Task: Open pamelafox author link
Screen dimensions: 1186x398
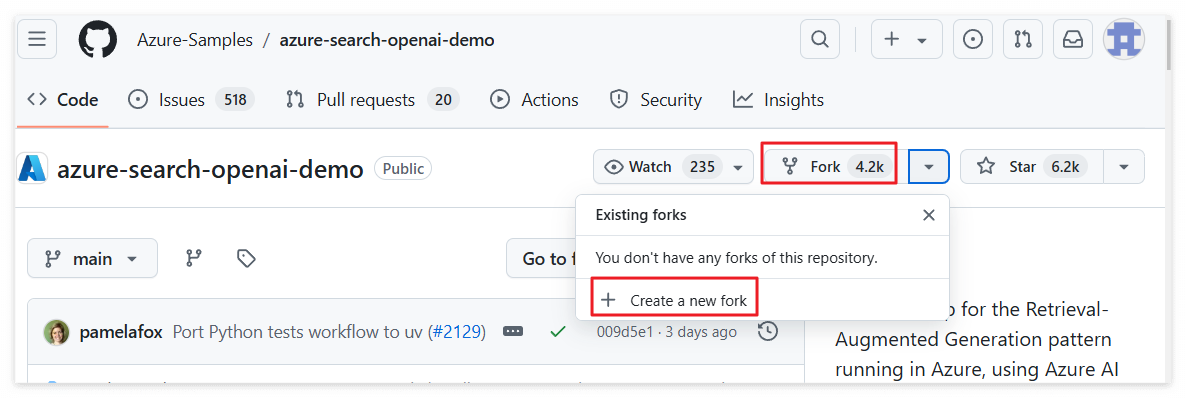Action: tap(121, 331)
